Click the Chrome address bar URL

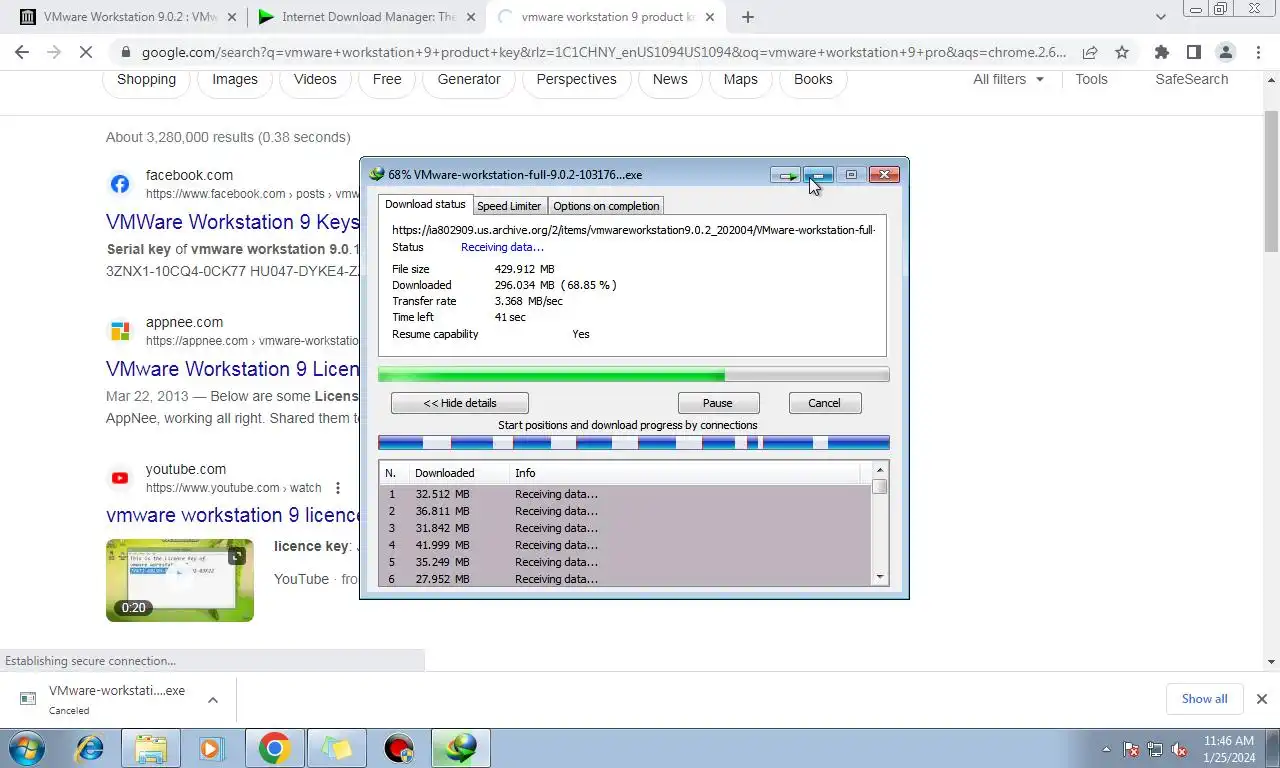(602, 53)
